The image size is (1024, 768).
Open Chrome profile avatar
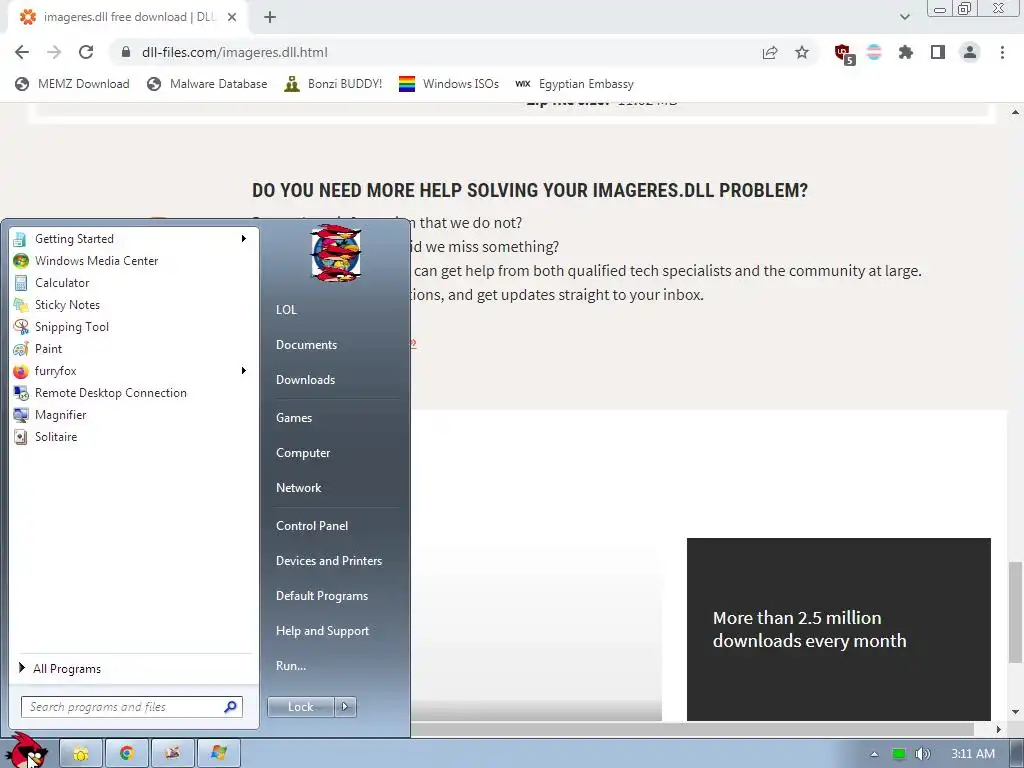pos(970,52)
